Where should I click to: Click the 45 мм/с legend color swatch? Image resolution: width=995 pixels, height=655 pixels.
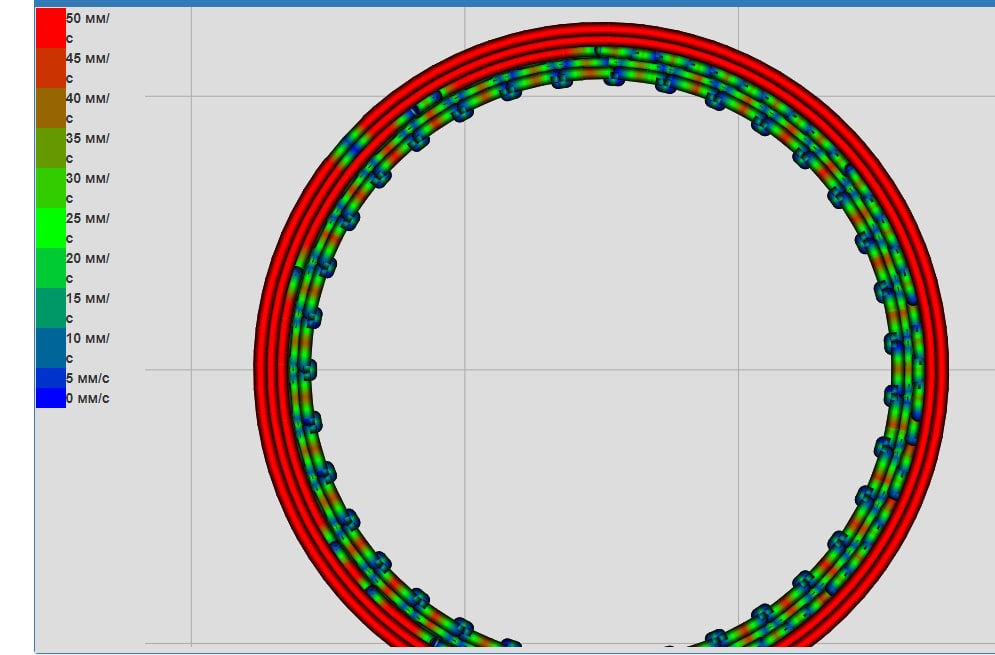point(51,68)
